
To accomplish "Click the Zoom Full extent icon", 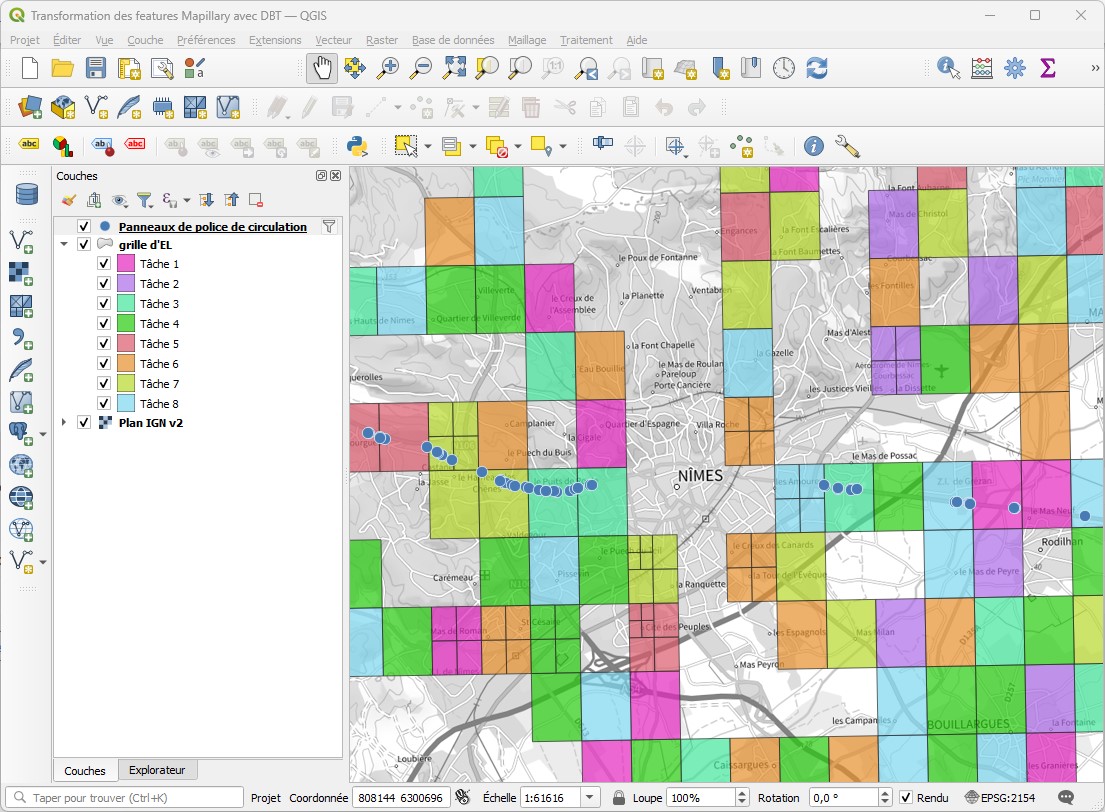I will click(x=455, y=68).
